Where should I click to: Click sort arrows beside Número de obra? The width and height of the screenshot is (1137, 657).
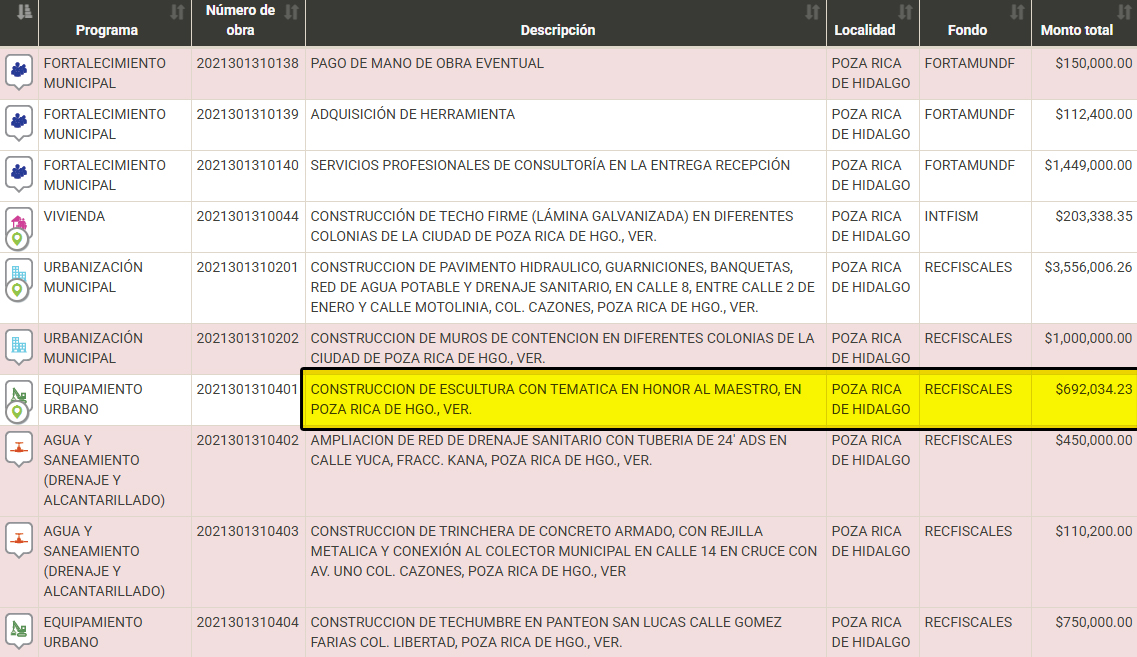[291, 12]
